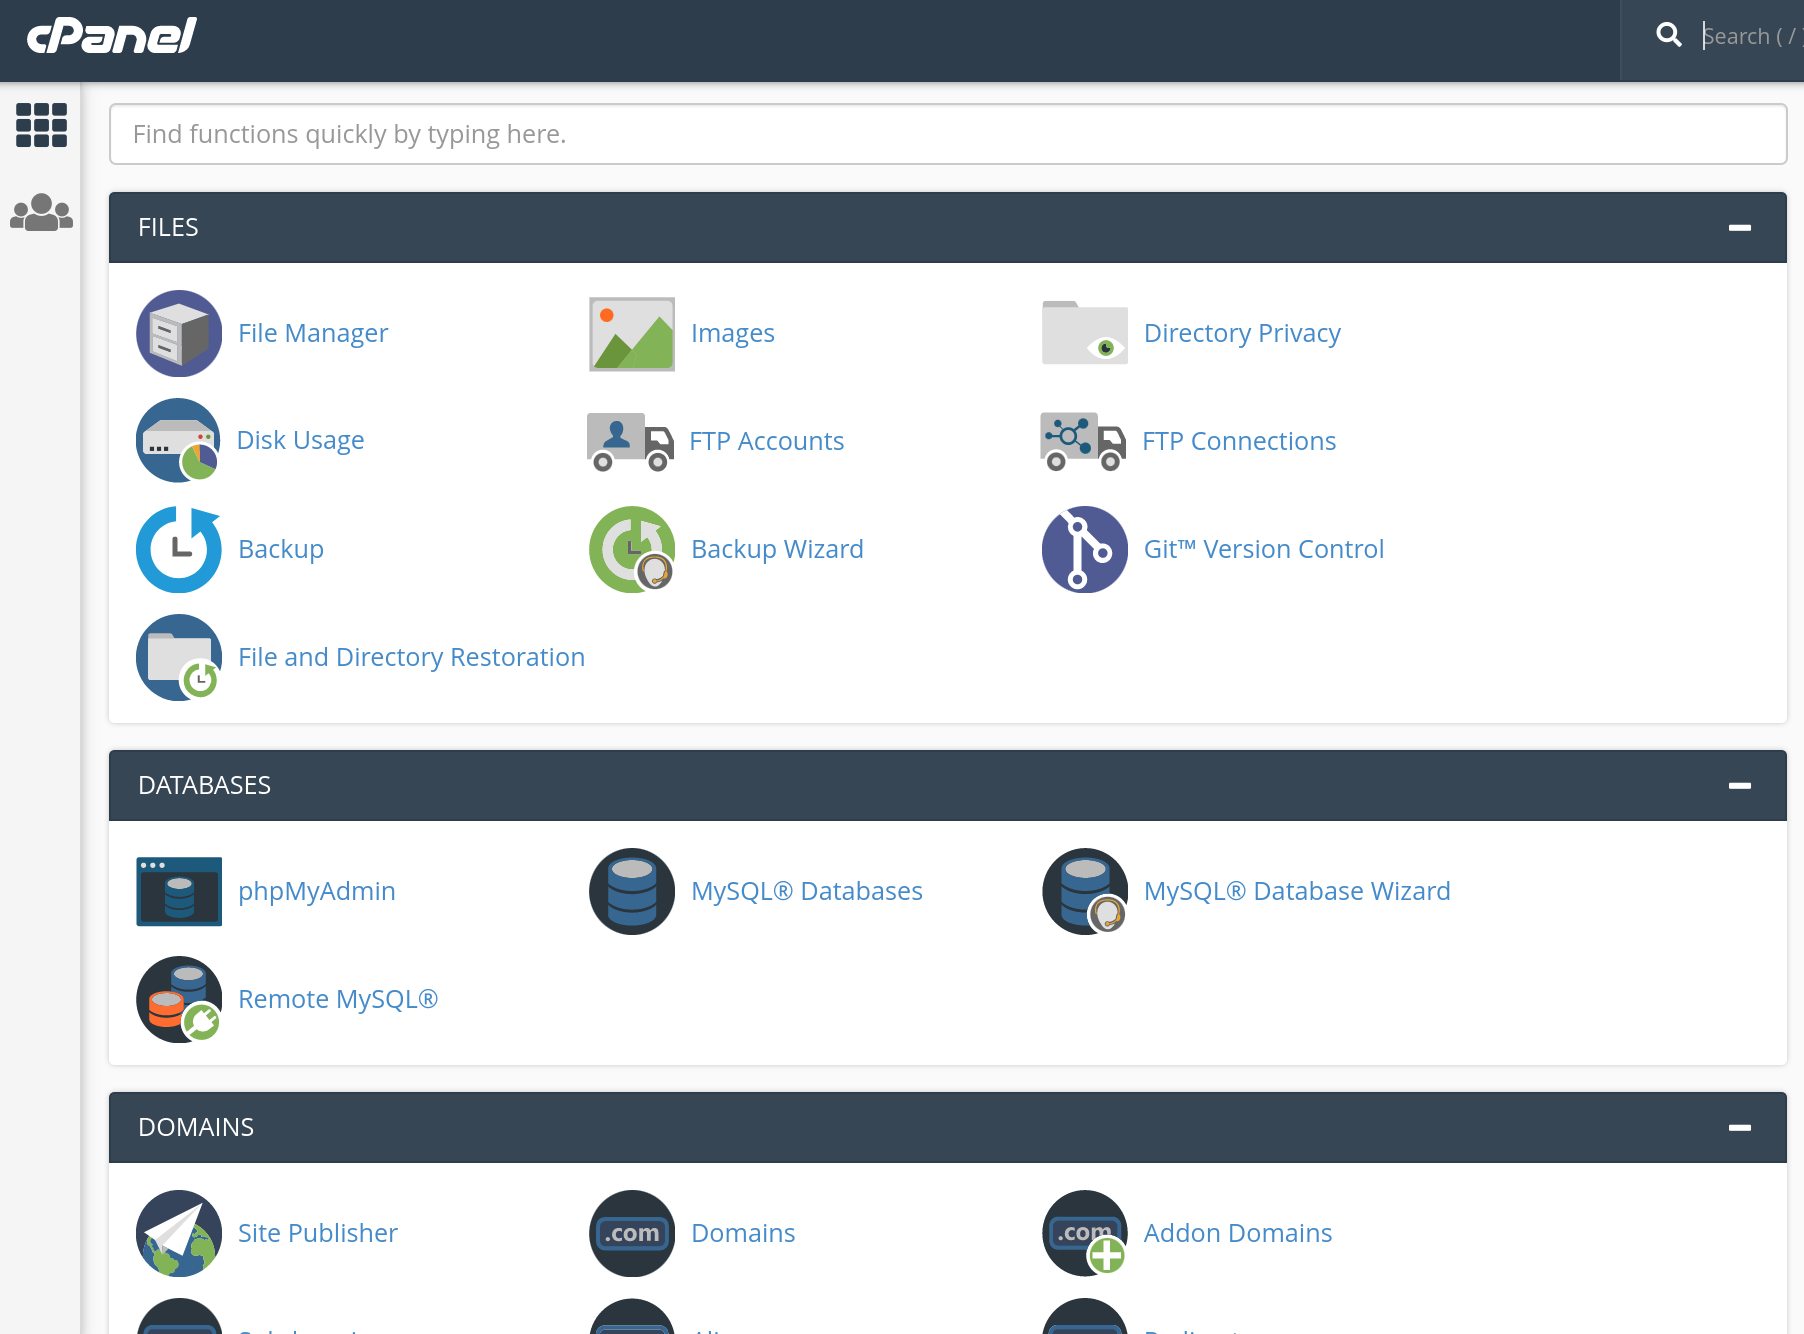This screenshot has width=1804, height=1334.
Task: Click the Backup Wizard green icon
Action: pos(632,549)
